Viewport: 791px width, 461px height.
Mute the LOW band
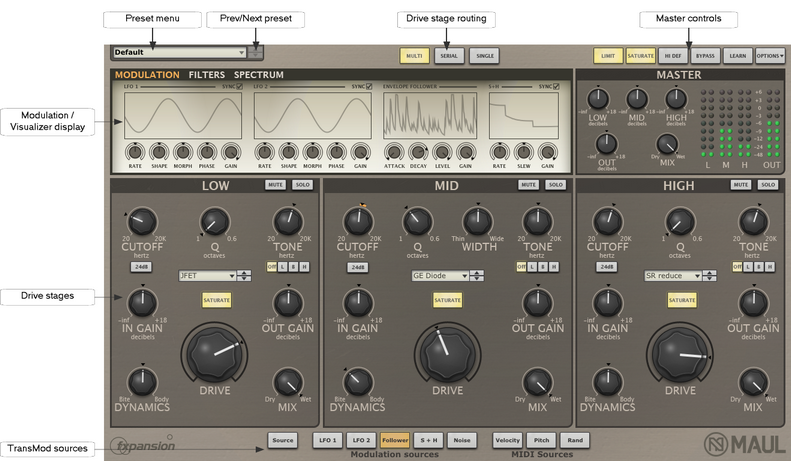pos(275,185)
